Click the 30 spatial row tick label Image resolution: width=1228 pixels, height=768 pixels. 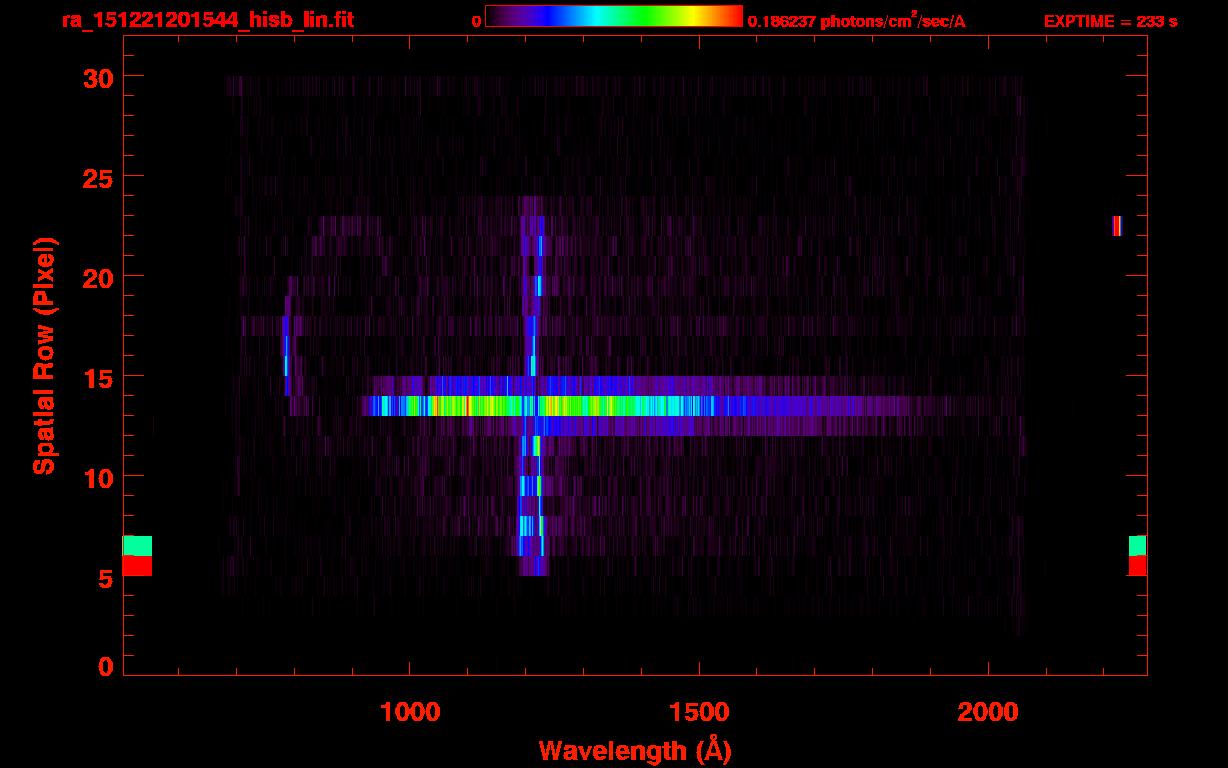click(x=97, y=77)
